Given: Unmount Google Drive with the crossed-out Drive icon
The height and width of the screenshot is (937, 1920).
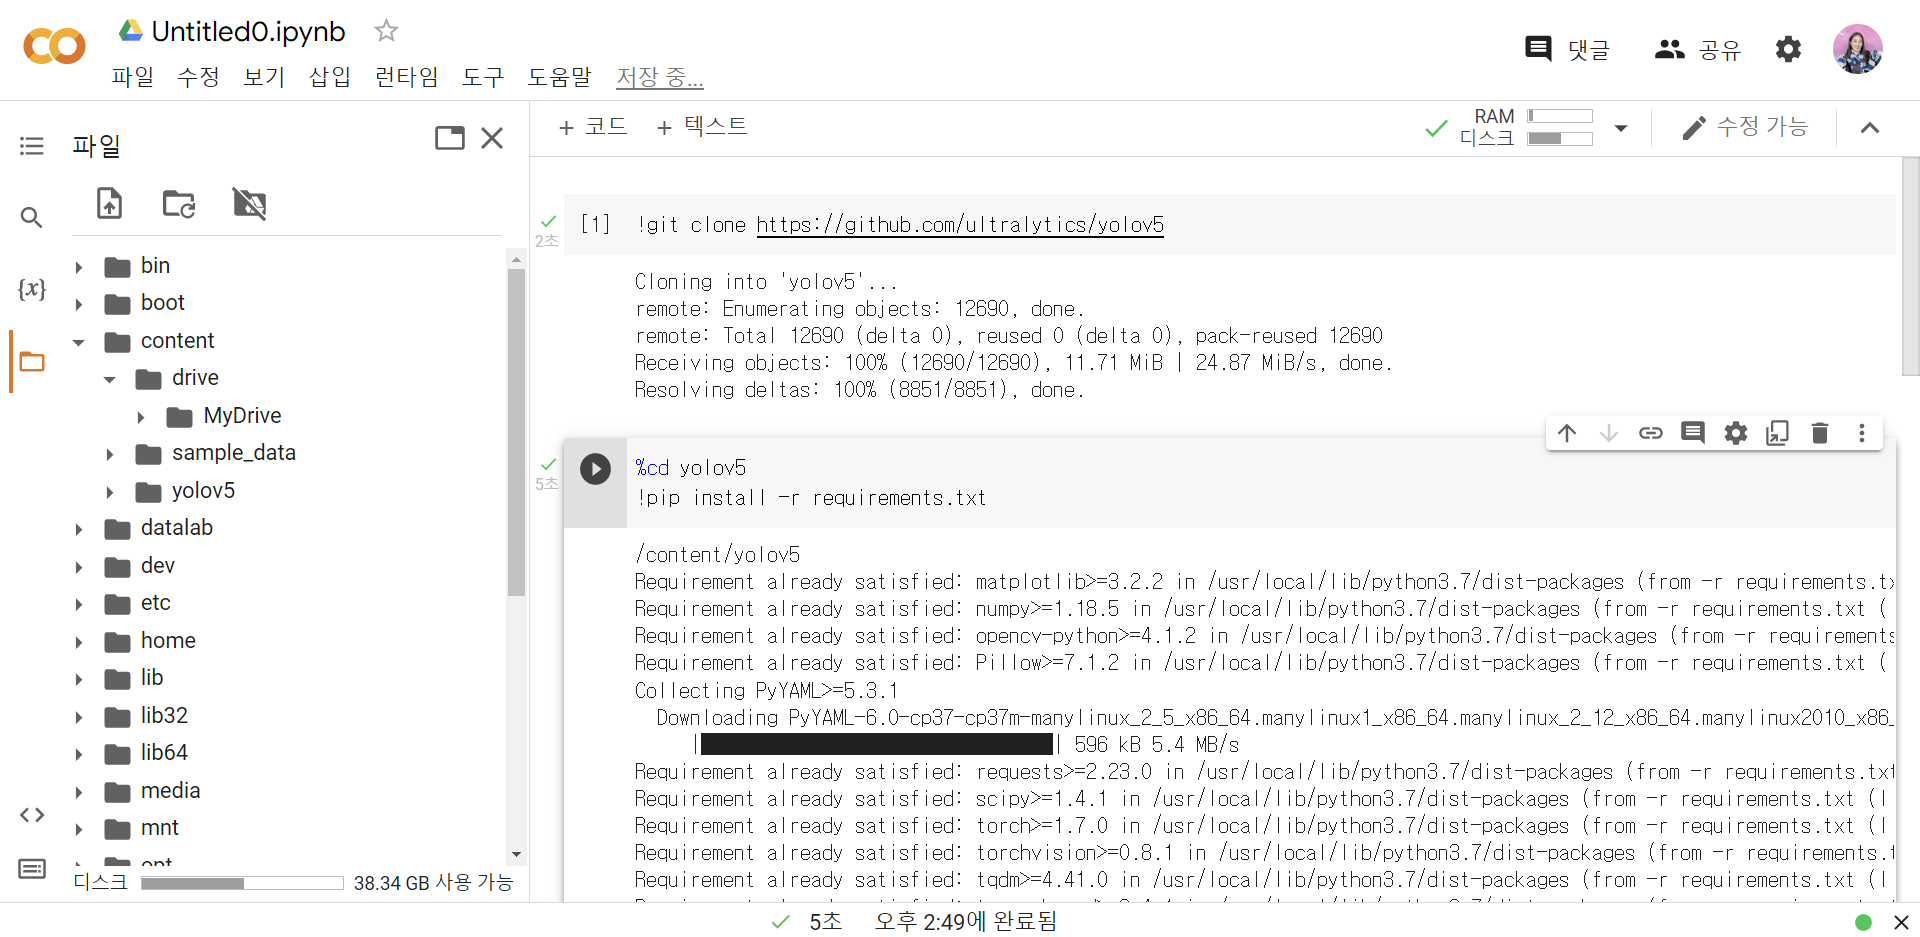Looking at the screenshot, I should [x=249, y=203].
